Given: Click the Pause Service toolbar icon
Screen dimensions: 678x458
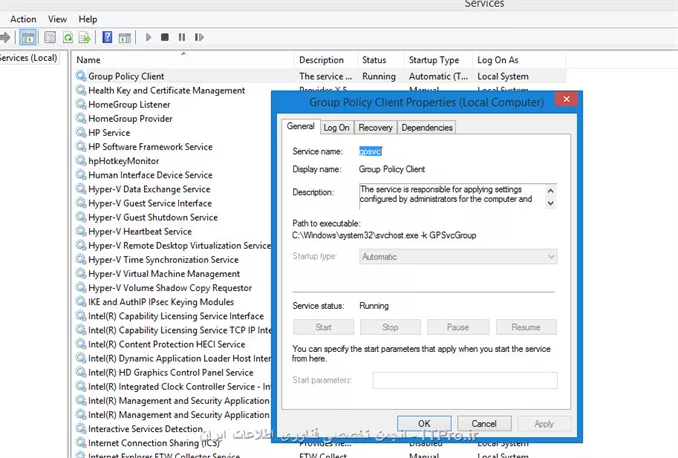Looking at the screenshot, I should 182,38.
